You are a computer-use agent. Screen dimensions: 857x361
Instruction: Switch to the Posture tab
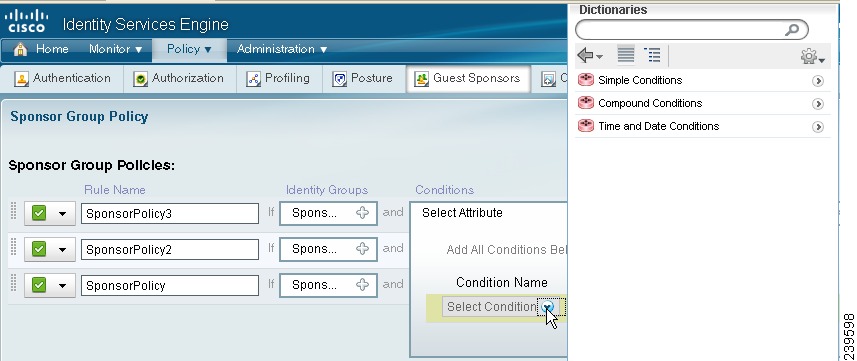(x=363, y=79)
